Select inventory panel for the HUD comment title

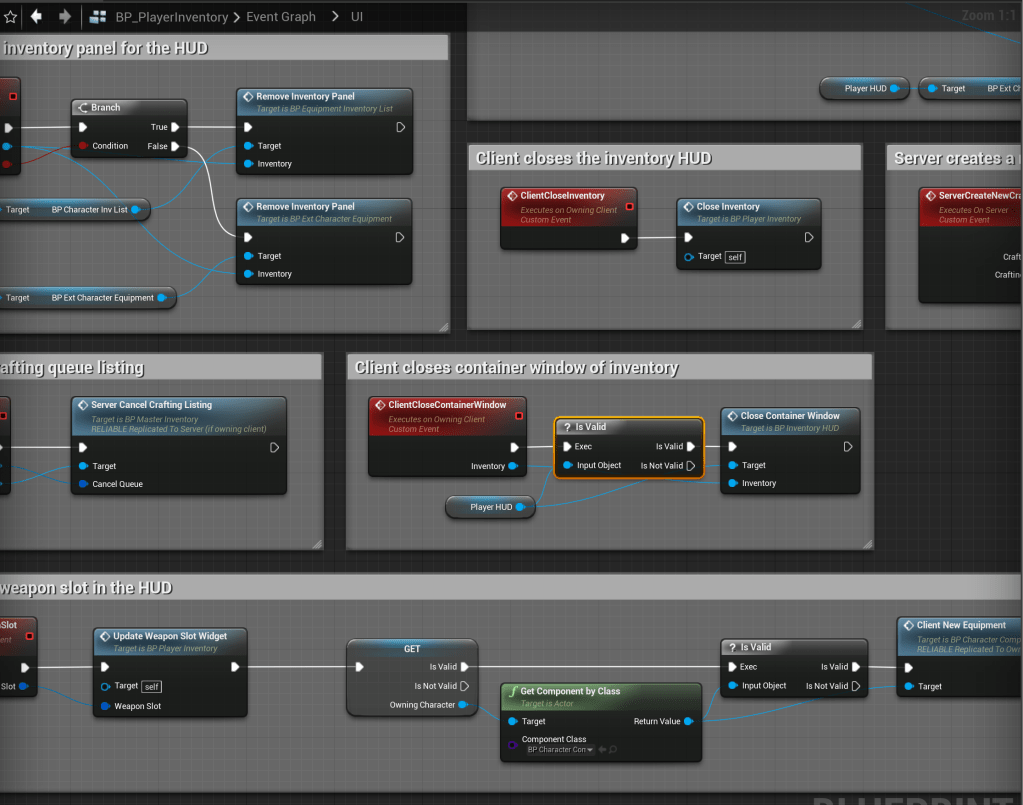click(224, 48)
